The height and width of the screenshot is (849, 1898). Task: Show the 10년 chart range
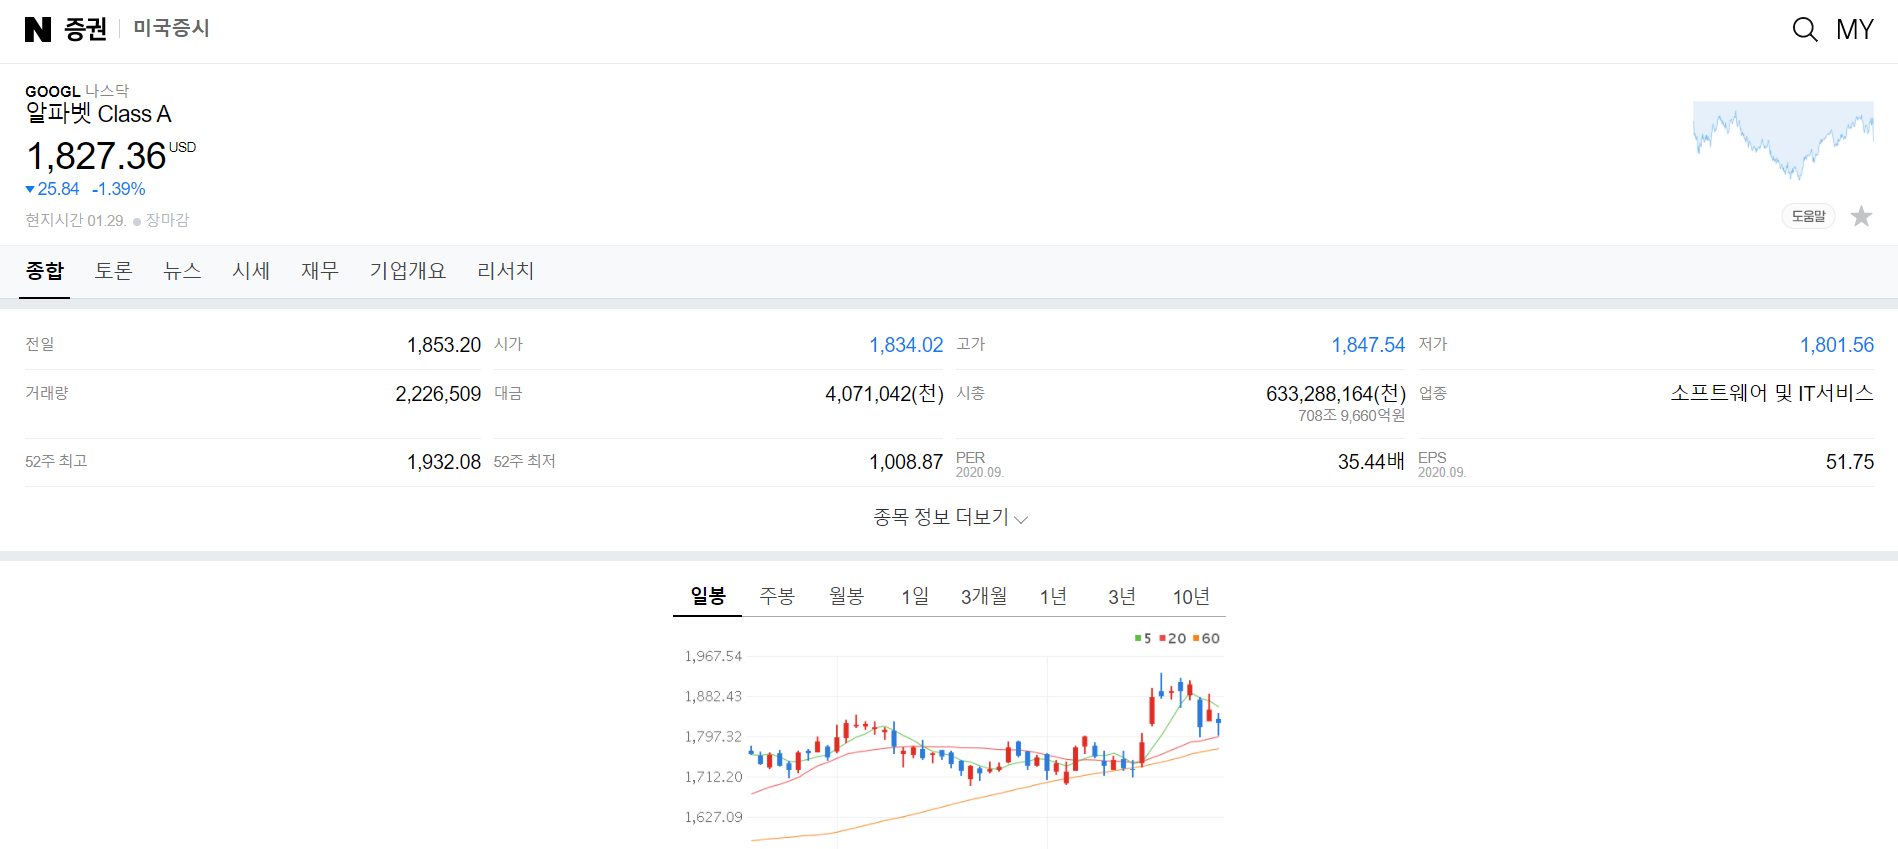[1191, 597]
